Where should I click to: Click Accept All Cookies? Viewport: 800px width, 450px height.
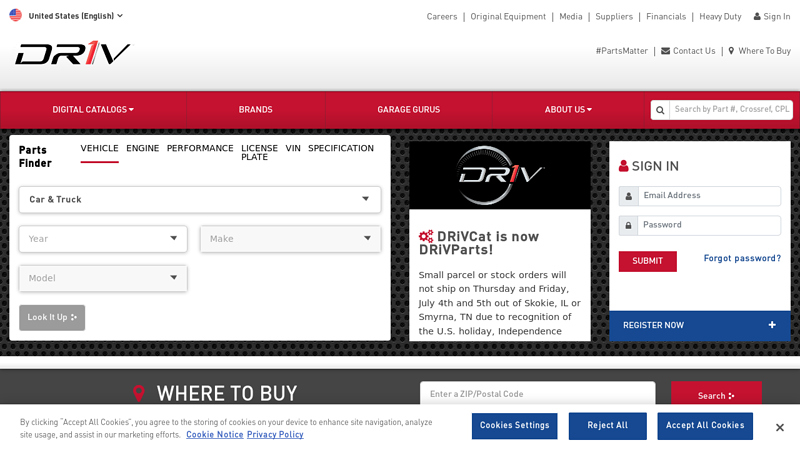point(705,426)
